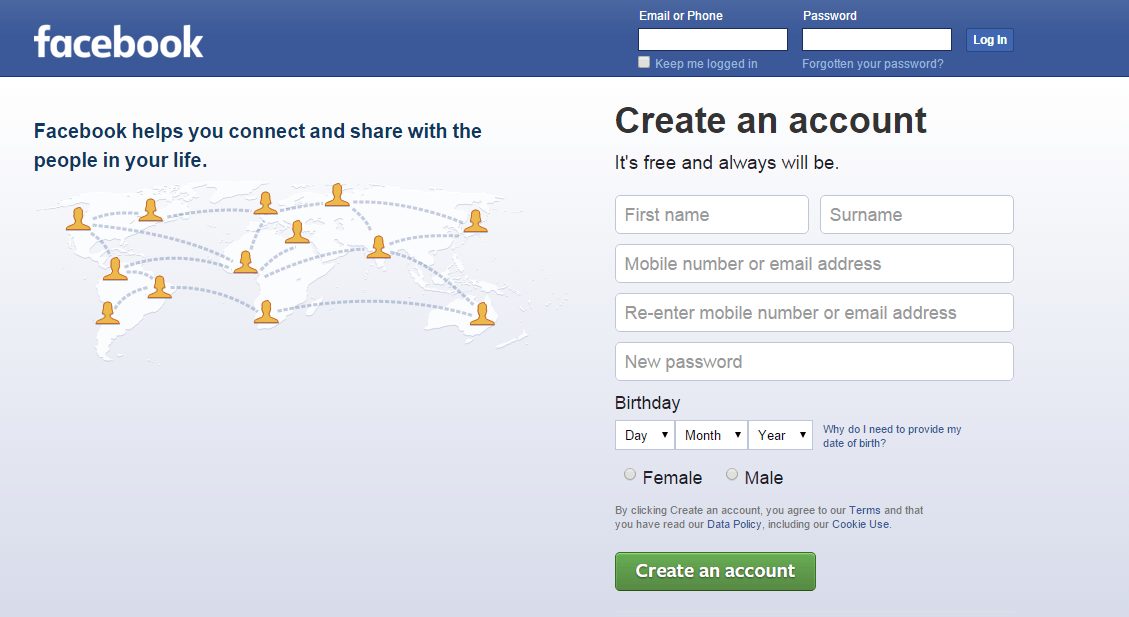Click the New password field
Image resolution: width=1129 pixels, height=617 pixels.
tap(813, 361)
